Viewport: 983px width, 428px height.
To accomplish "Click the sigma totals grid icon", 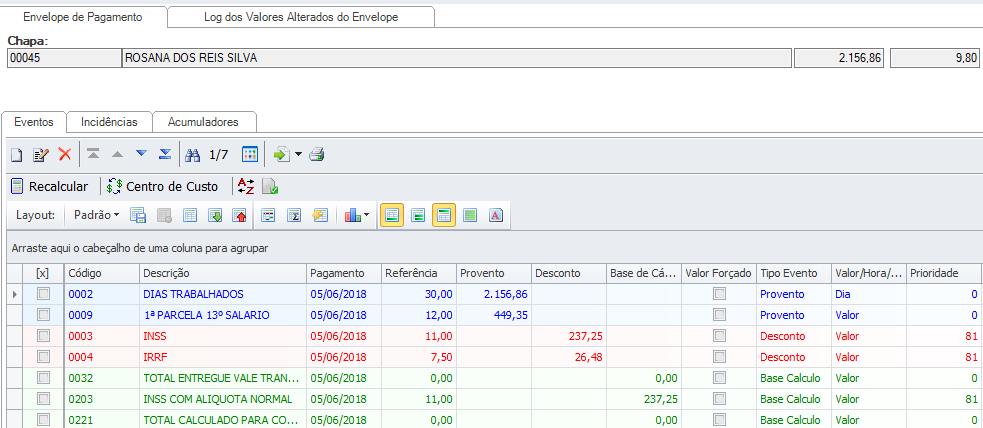I will [295, 215].
